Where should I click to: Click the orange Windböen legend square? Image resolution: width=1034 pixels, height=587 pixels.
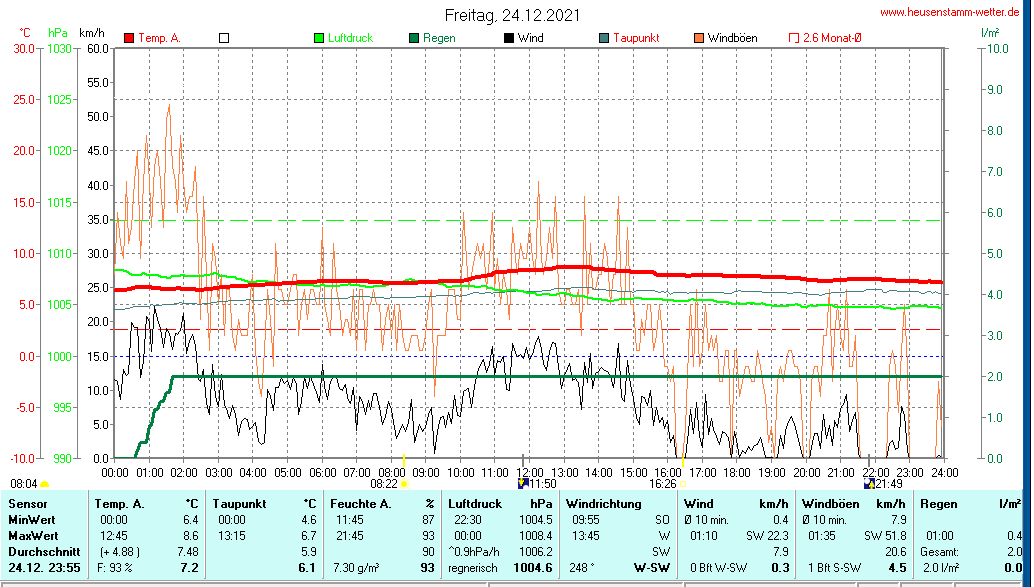[x=699, y=38]
